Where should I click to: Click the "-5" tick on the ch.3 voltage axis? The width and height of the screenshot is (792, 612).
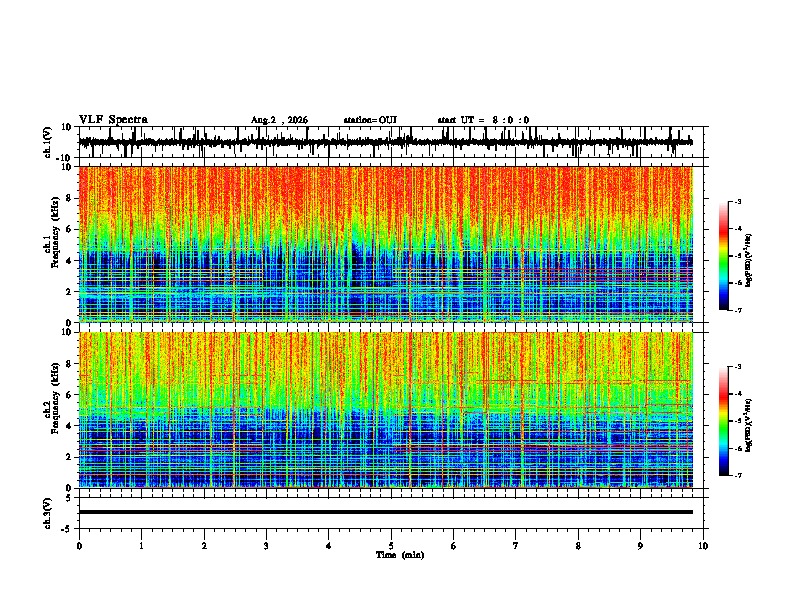(68, 529)
